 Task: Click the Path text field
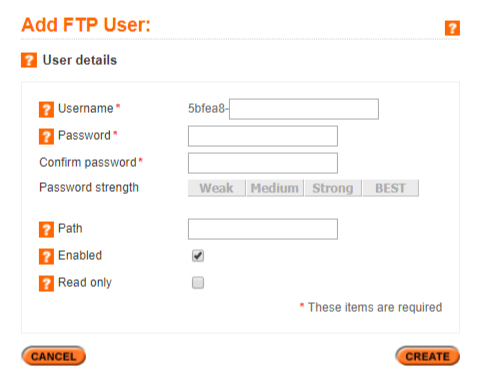pyautogui.click(x=263, y=229)
